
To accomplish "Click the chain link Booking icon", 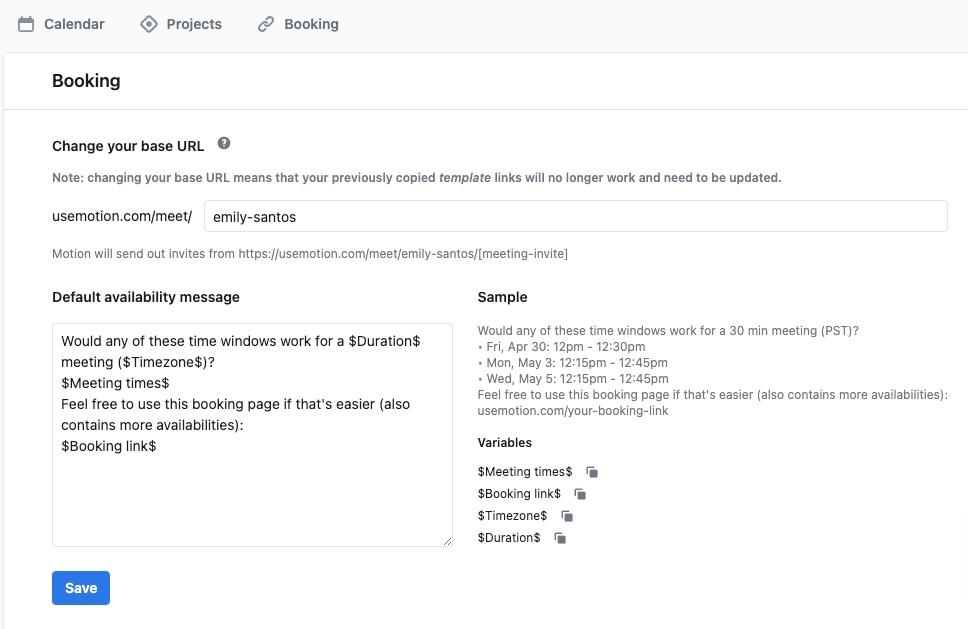I will pyautogui.click(x=266, y=24).
